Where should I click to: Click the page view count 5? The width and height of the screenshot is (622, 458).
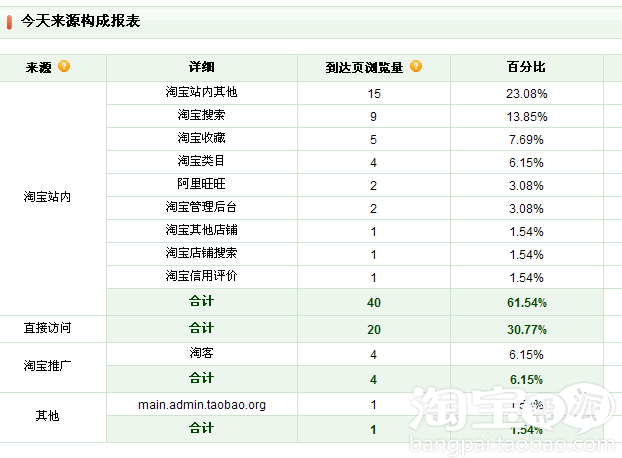click(373, 140)
